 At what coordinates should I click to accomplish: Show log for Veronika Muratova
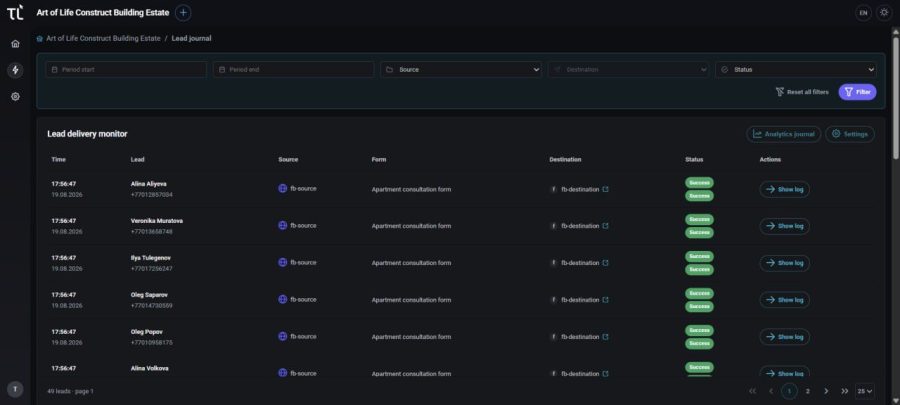(785, 226)
